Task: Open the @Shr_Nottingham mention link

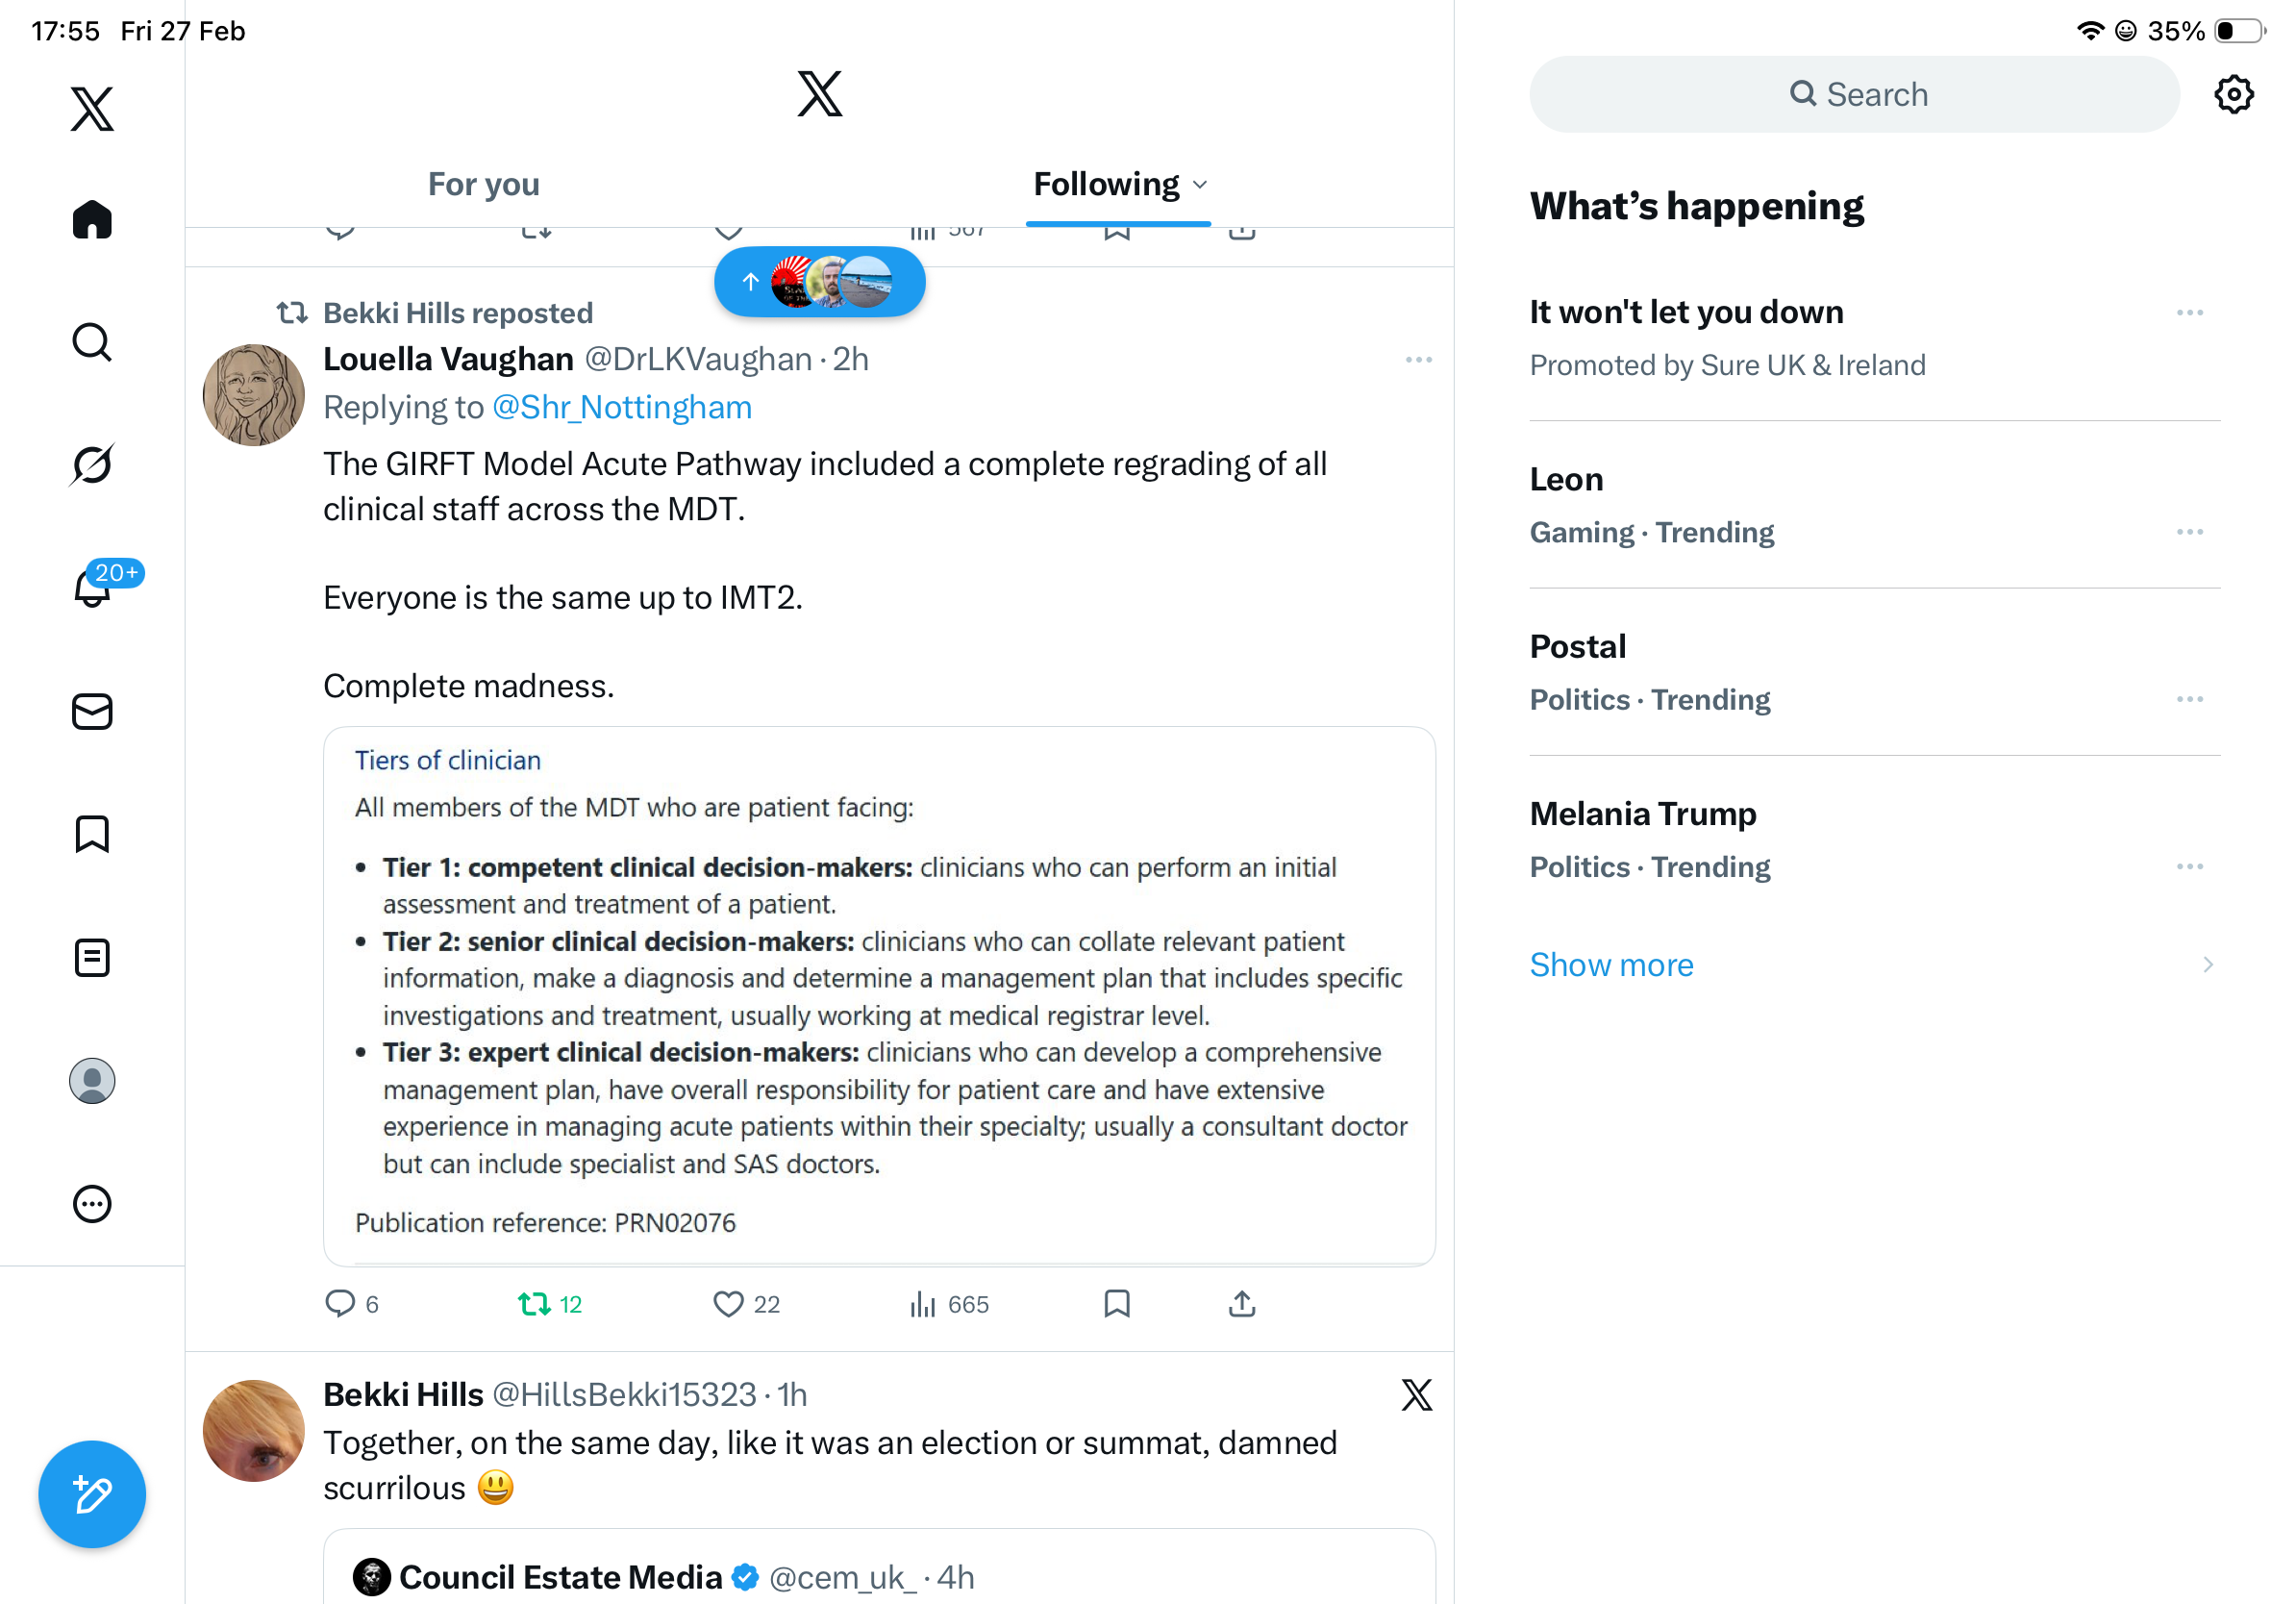Action: click(622, 408)
